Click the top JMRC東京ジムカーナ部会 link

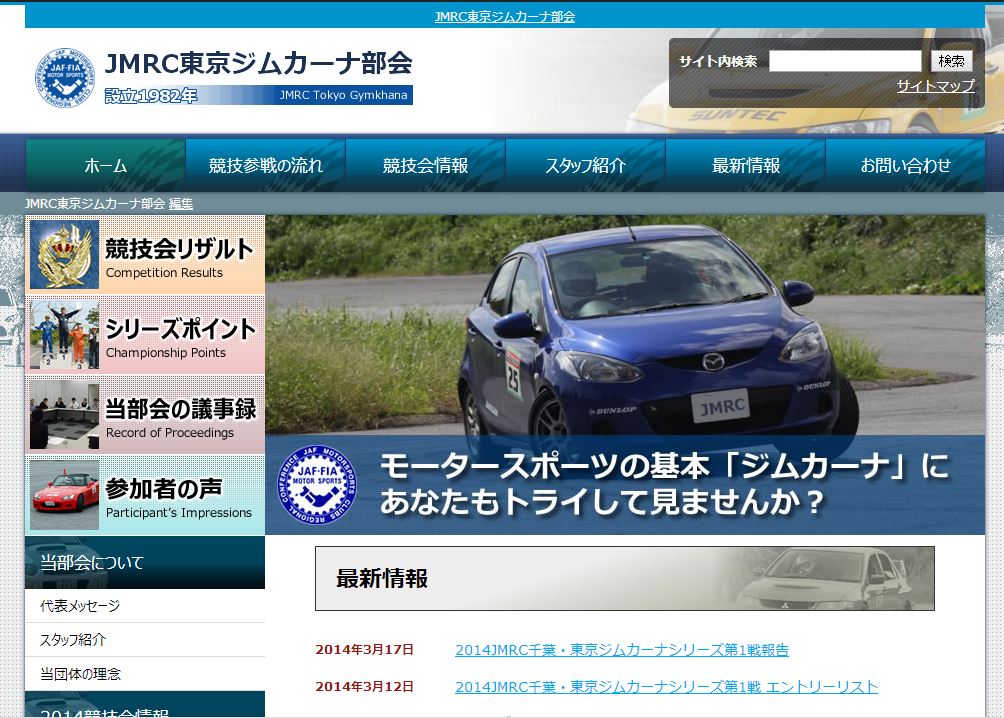click(x=505, y=16)
